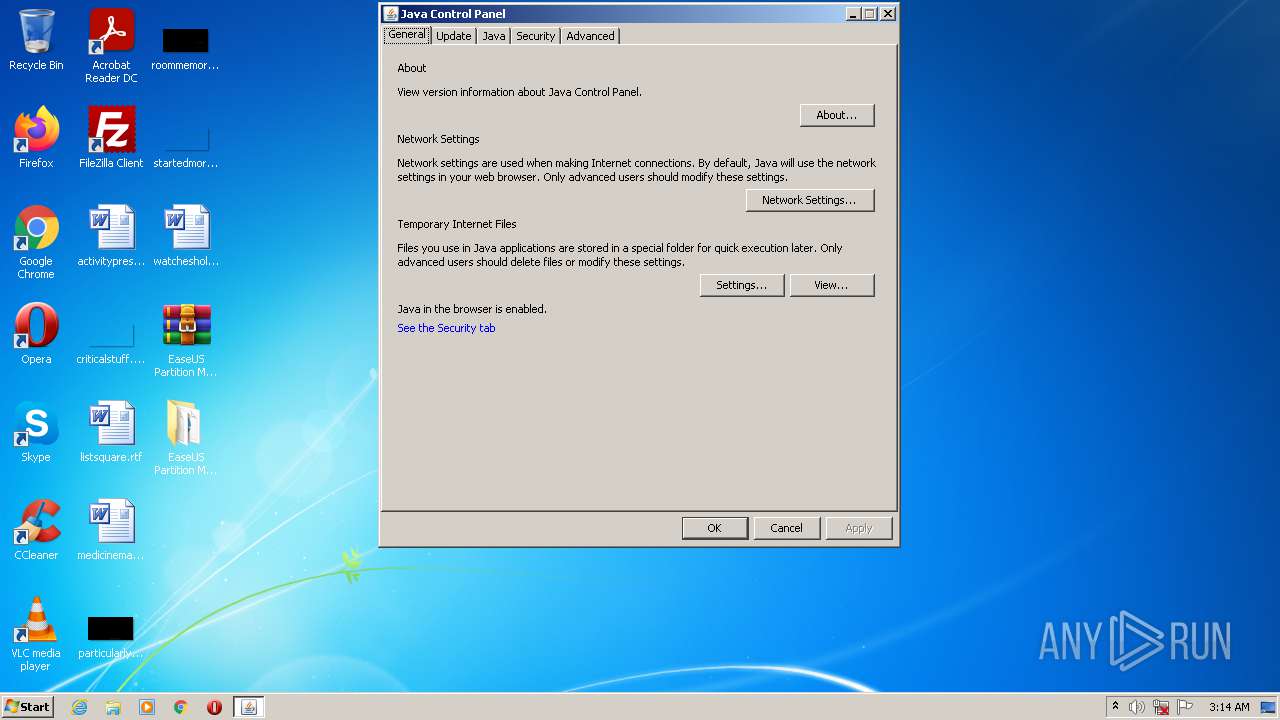Image resolution: width=1280 pixels, height=720 pixels.
Task: Launch Acrobat Reader DC shortcut
Action: [111, 45]
